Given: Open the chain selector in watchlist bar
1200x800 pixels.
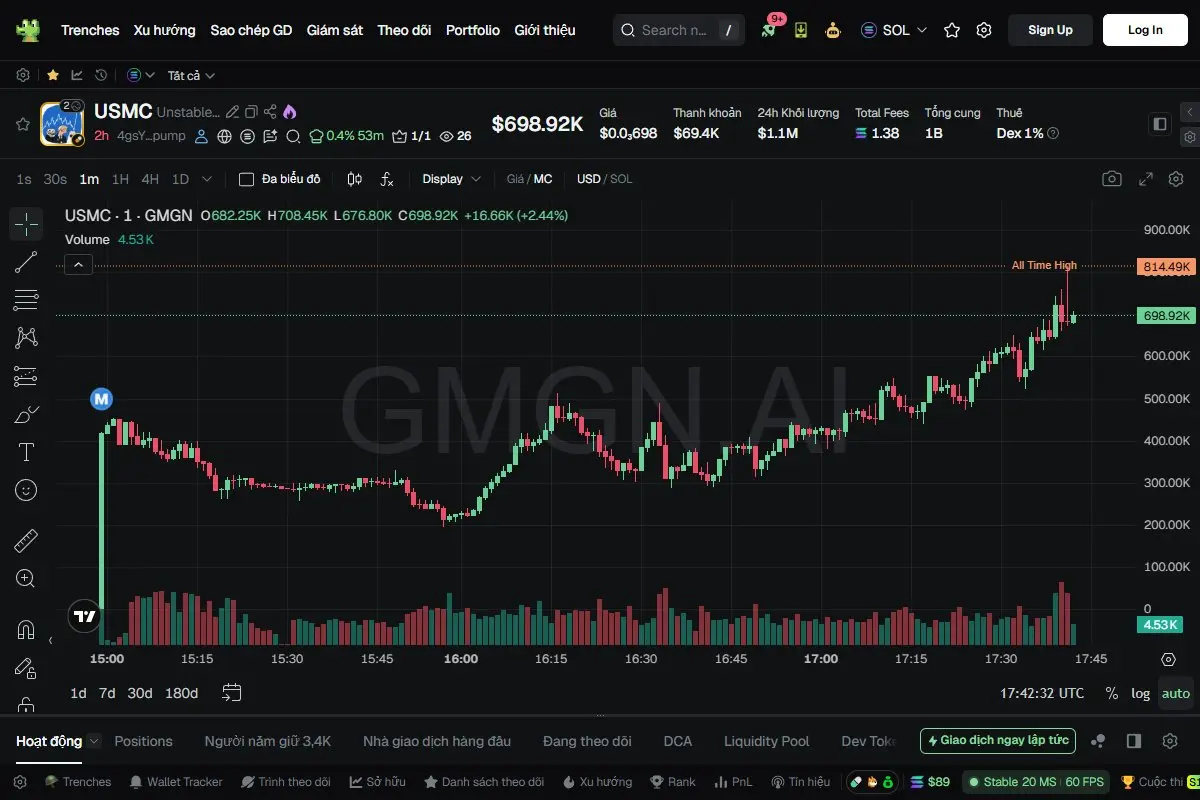Looking at the screenshot, I should point(141,75).
